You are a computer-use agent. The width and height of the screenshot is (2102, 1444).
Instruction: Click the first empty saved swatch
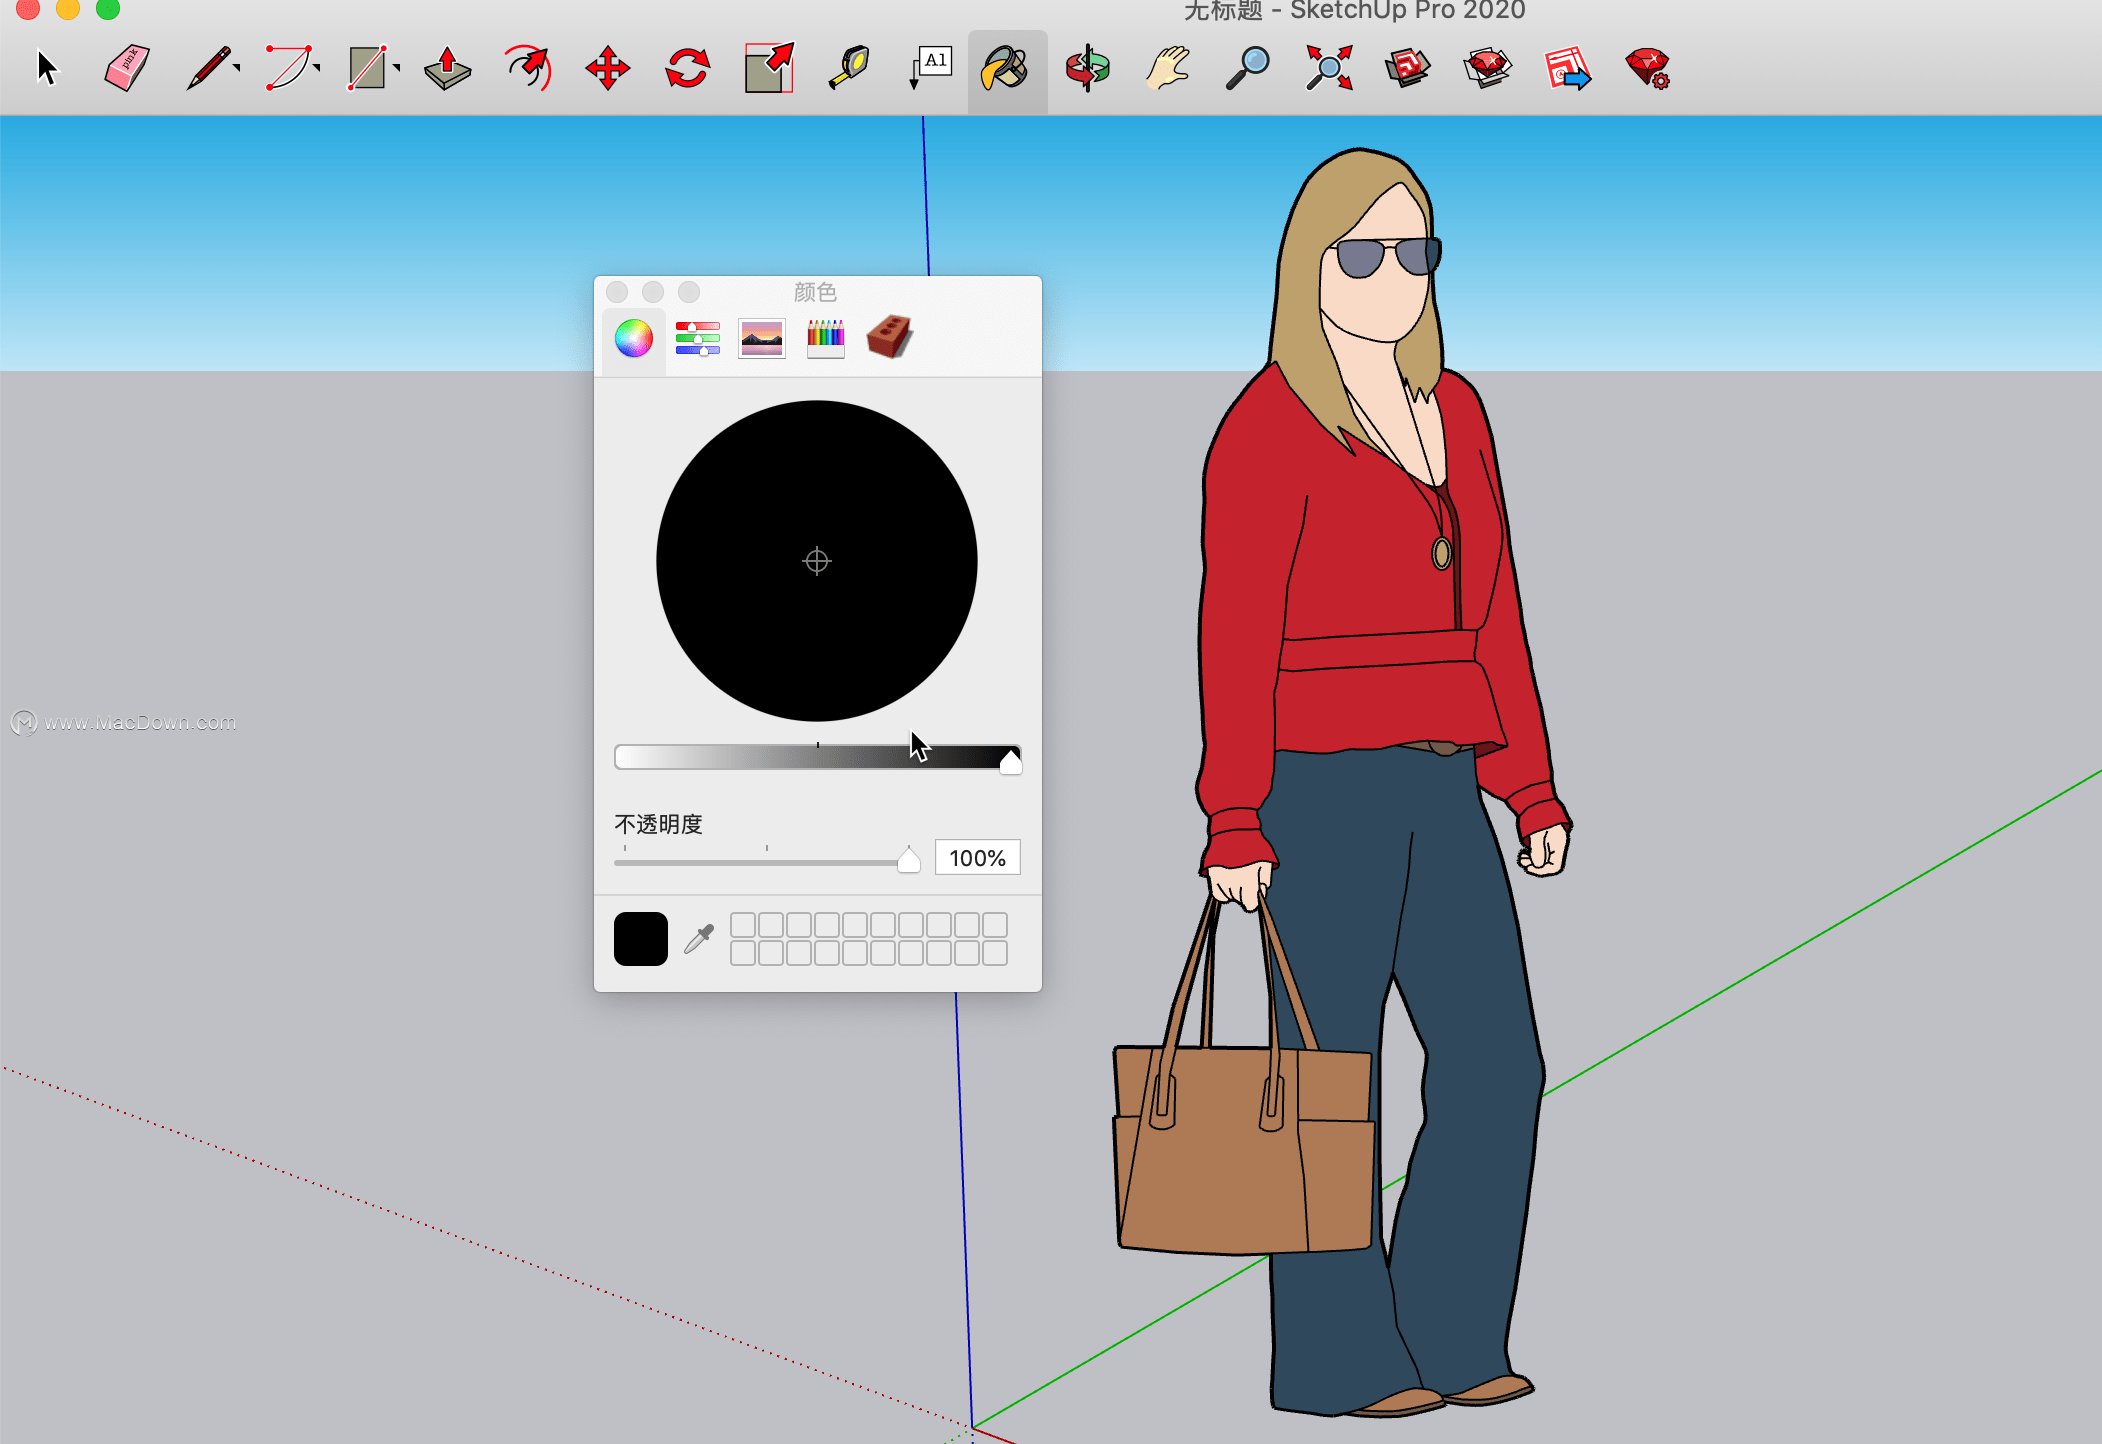(x=743, y=925)
